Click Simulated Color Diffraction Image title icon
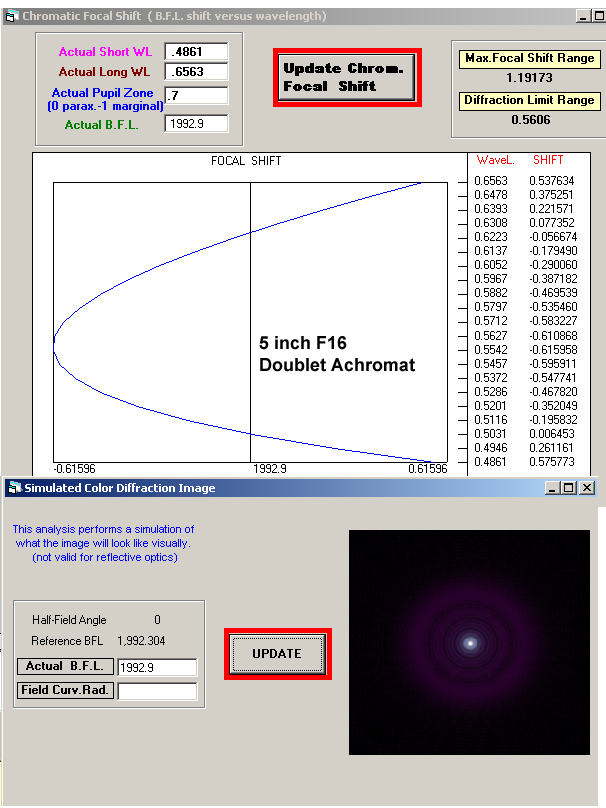Image resolution: width=606 pixels, height=808 pixels. point(15,487)
